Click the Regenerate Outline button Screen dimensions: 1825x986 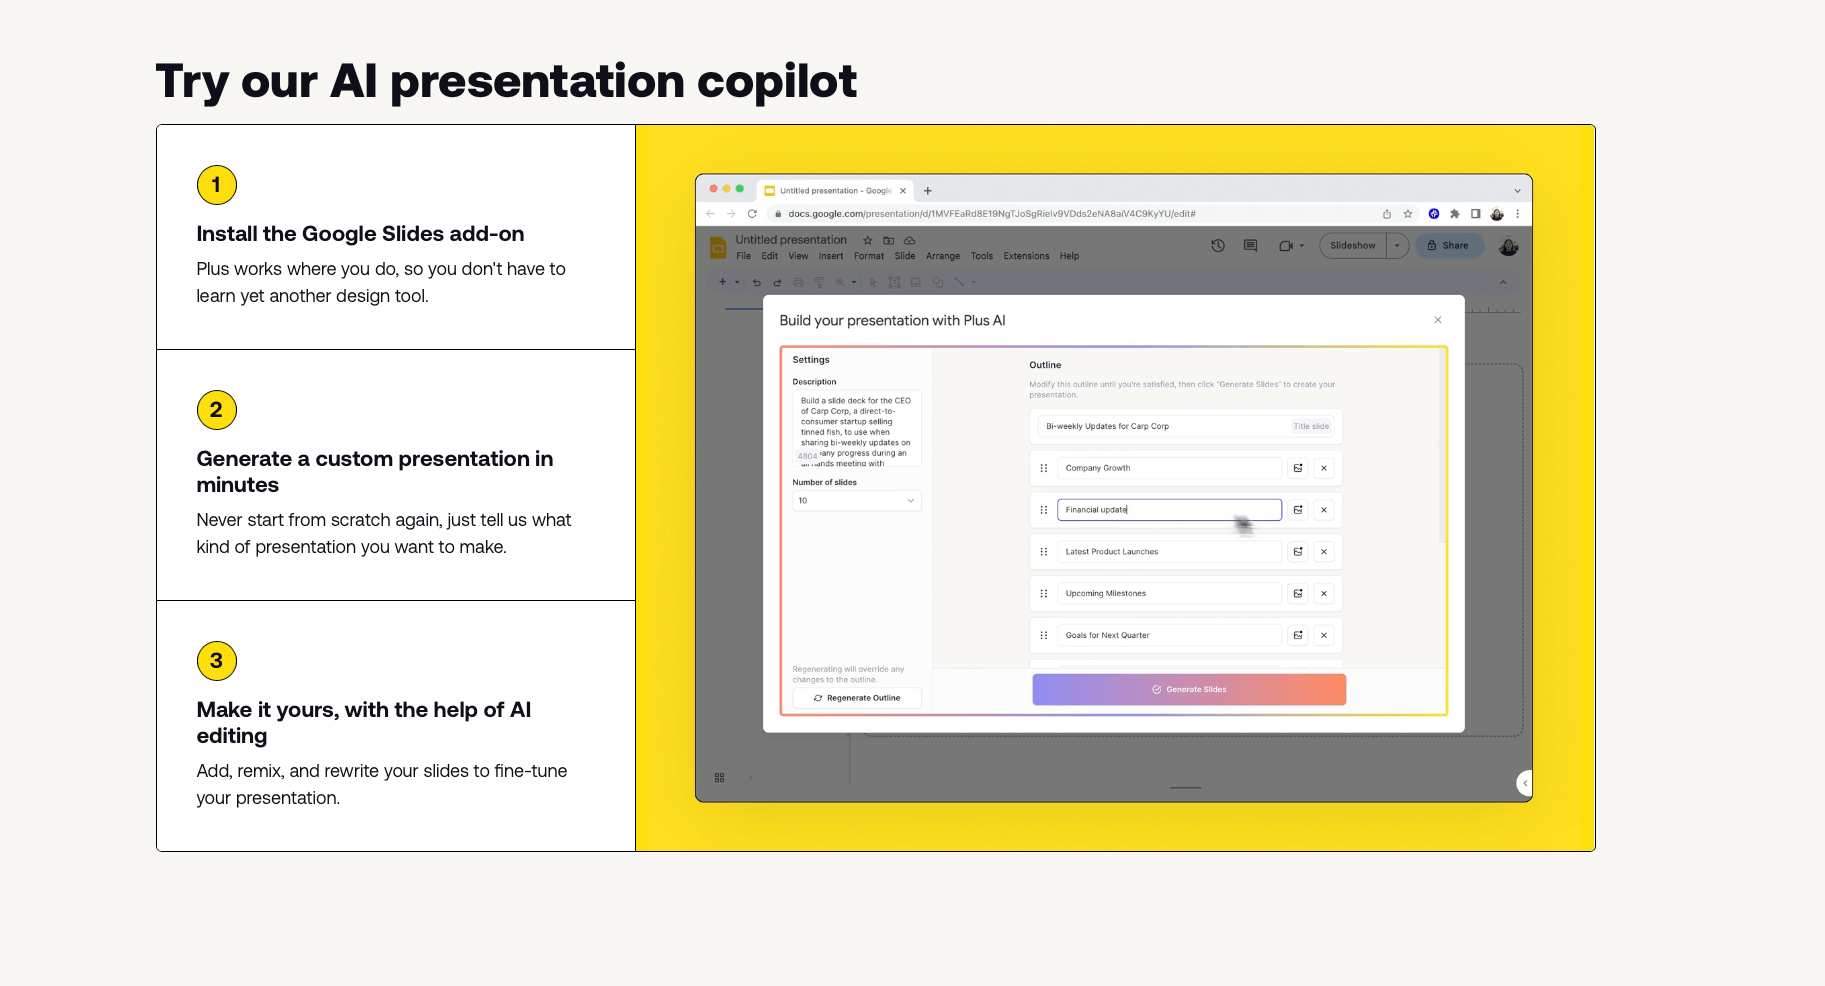tap(857, 698)
